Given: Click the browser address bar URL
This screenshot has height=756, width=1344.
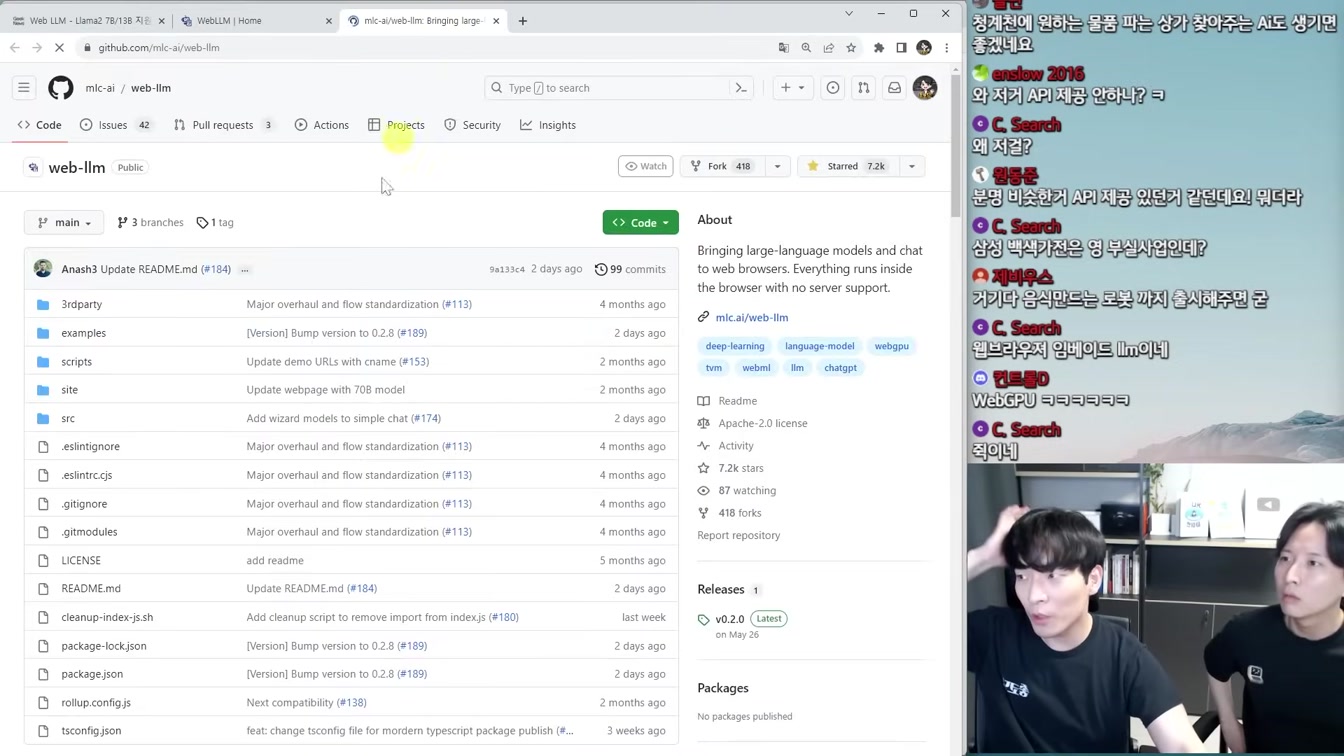Looking at the screenshot, I should tap(159, 47).
